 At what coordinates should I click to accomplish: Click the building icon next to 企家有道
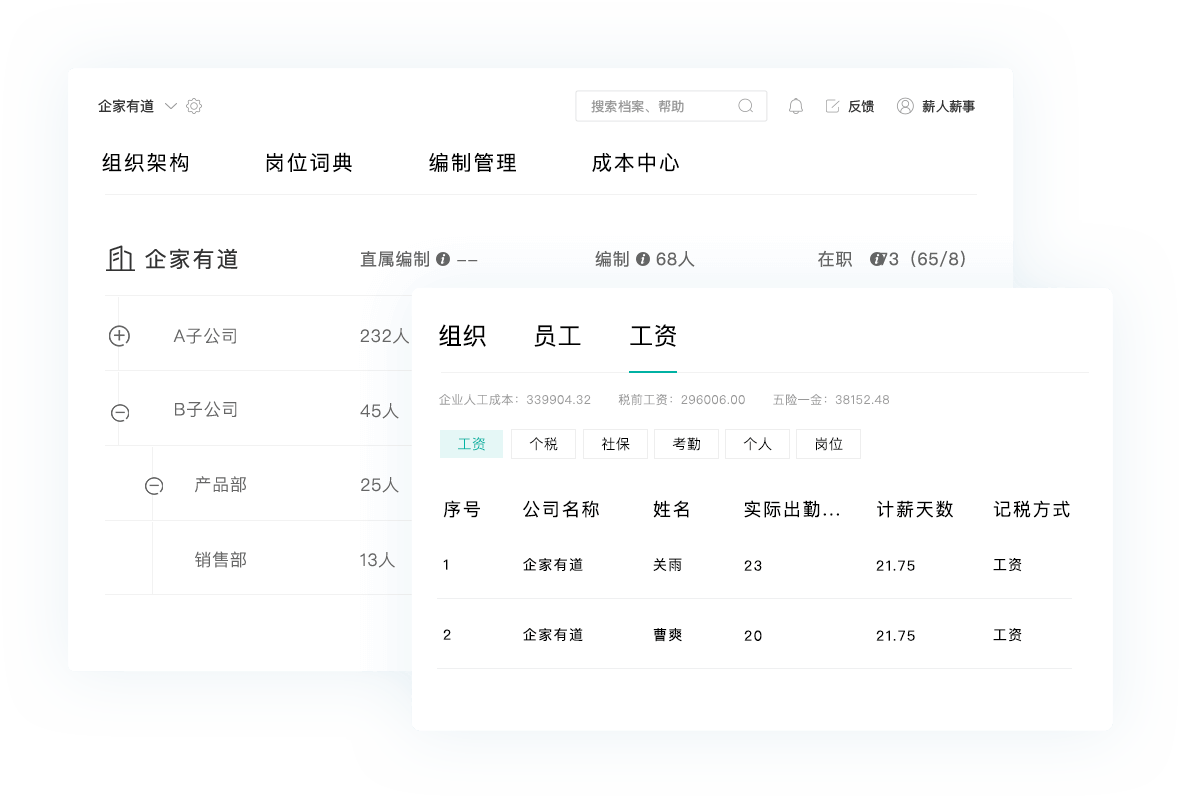[x=120, y=258]
